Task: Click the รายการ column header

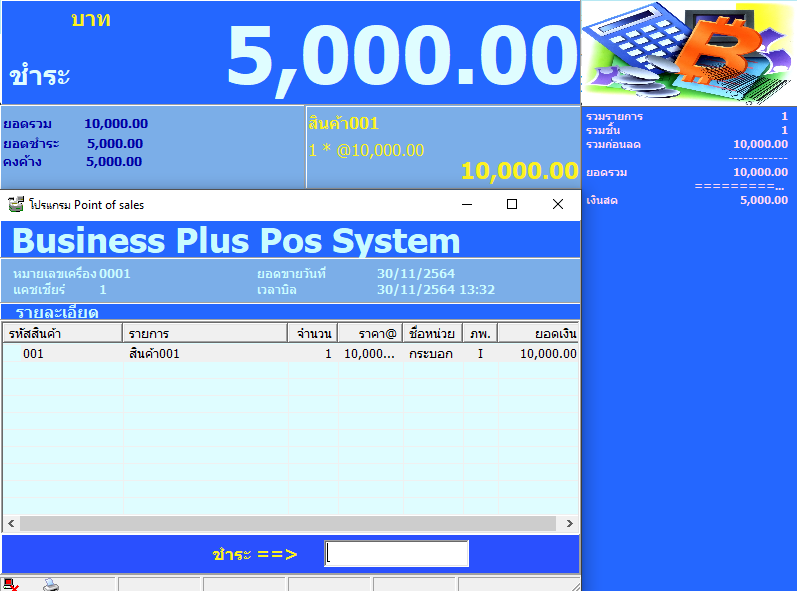Action: [204, 333]
